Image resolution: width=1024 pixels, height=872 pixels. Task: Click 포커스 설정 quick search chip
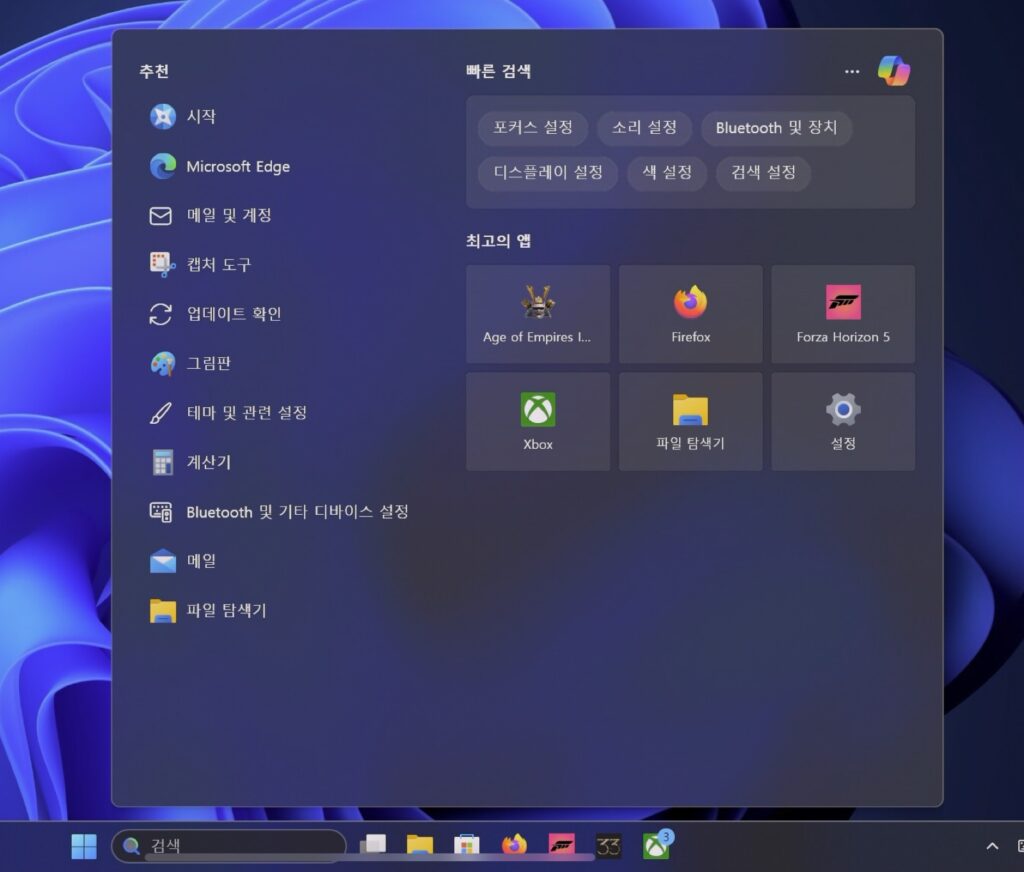533,127
